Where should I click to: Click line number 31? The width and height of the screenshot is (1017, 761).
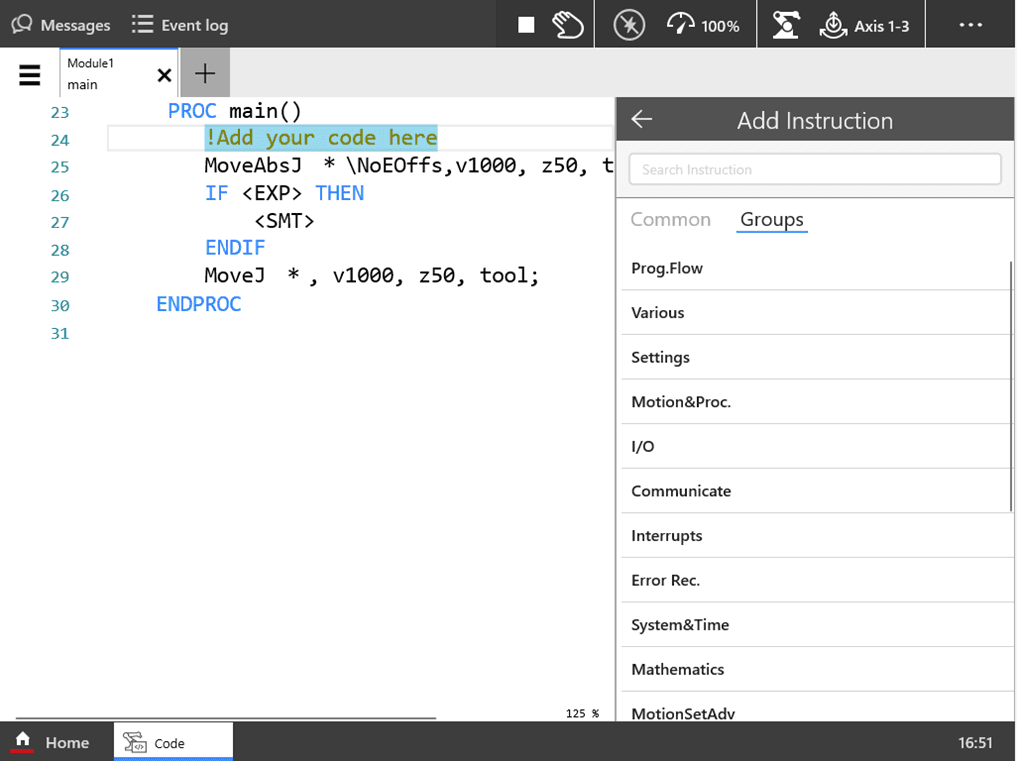[x=60, y=333]
